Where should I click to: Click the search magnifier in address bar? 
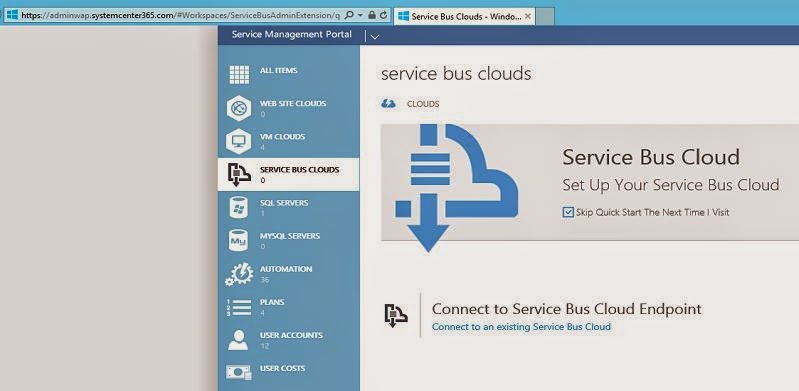(349, 15)
